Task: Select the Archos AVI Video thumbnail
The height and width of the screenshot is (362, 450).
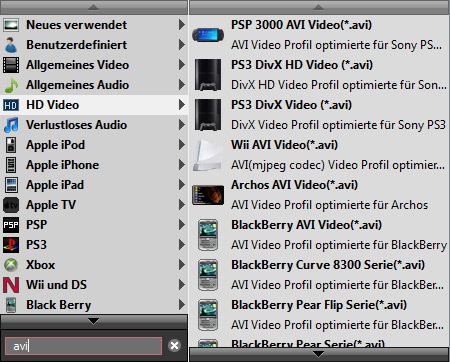Action: pyautogui.click(x=208, y=195)
